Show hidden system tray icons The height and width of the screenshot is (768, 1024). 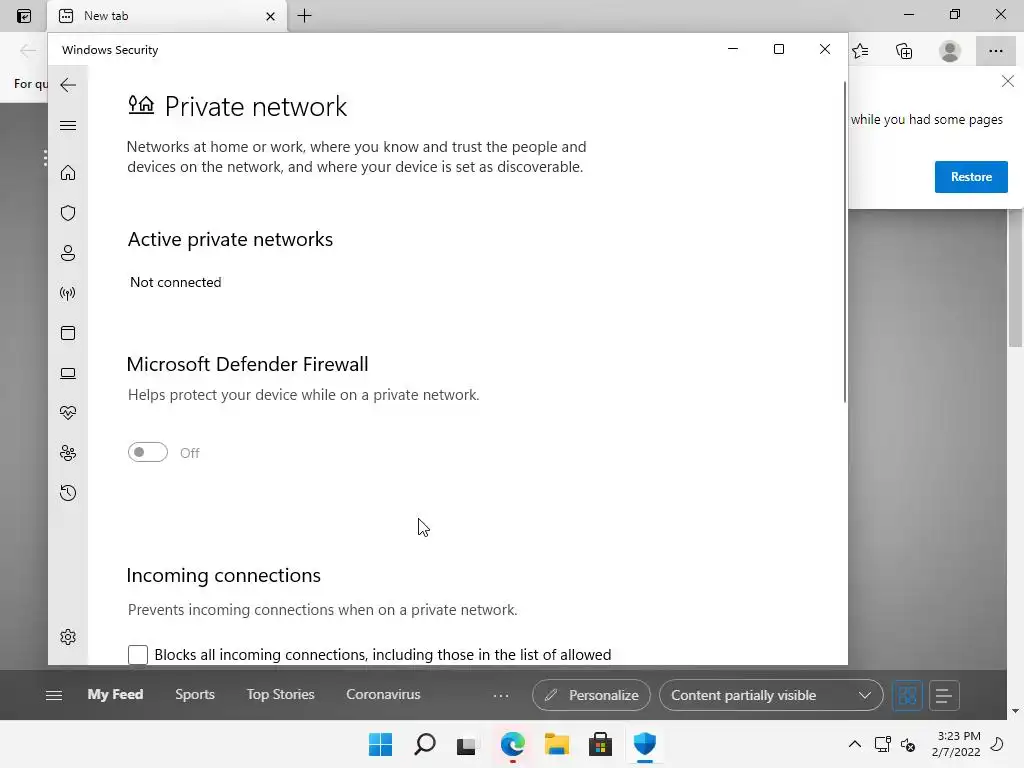854,744
